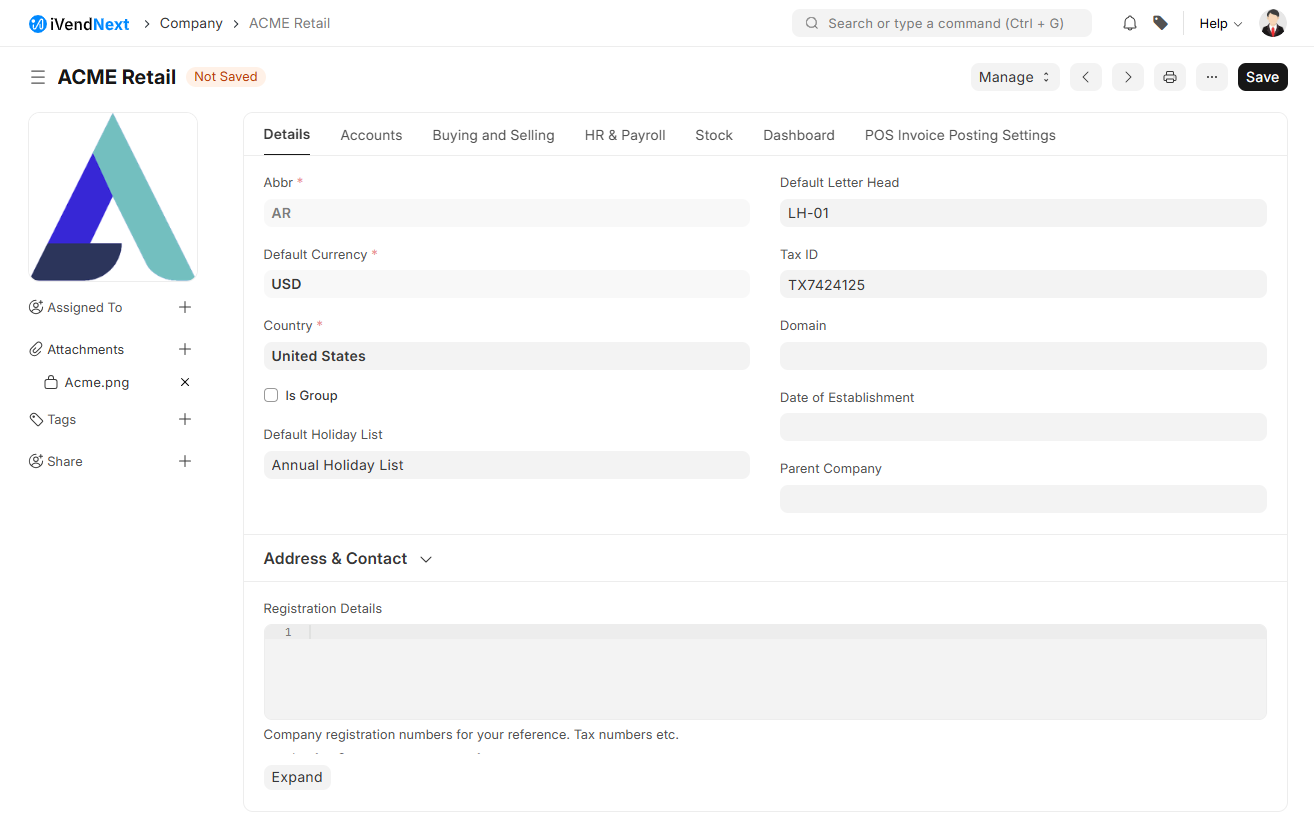
Task: Remove the Acme.png attachment
Action: [x=185, y=382]
